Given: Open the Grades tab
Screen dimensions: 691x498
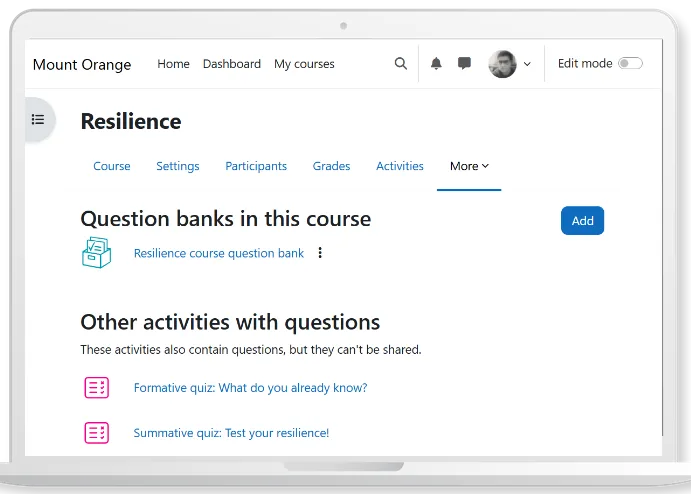Looking at the screenshot, I should 331,166.
